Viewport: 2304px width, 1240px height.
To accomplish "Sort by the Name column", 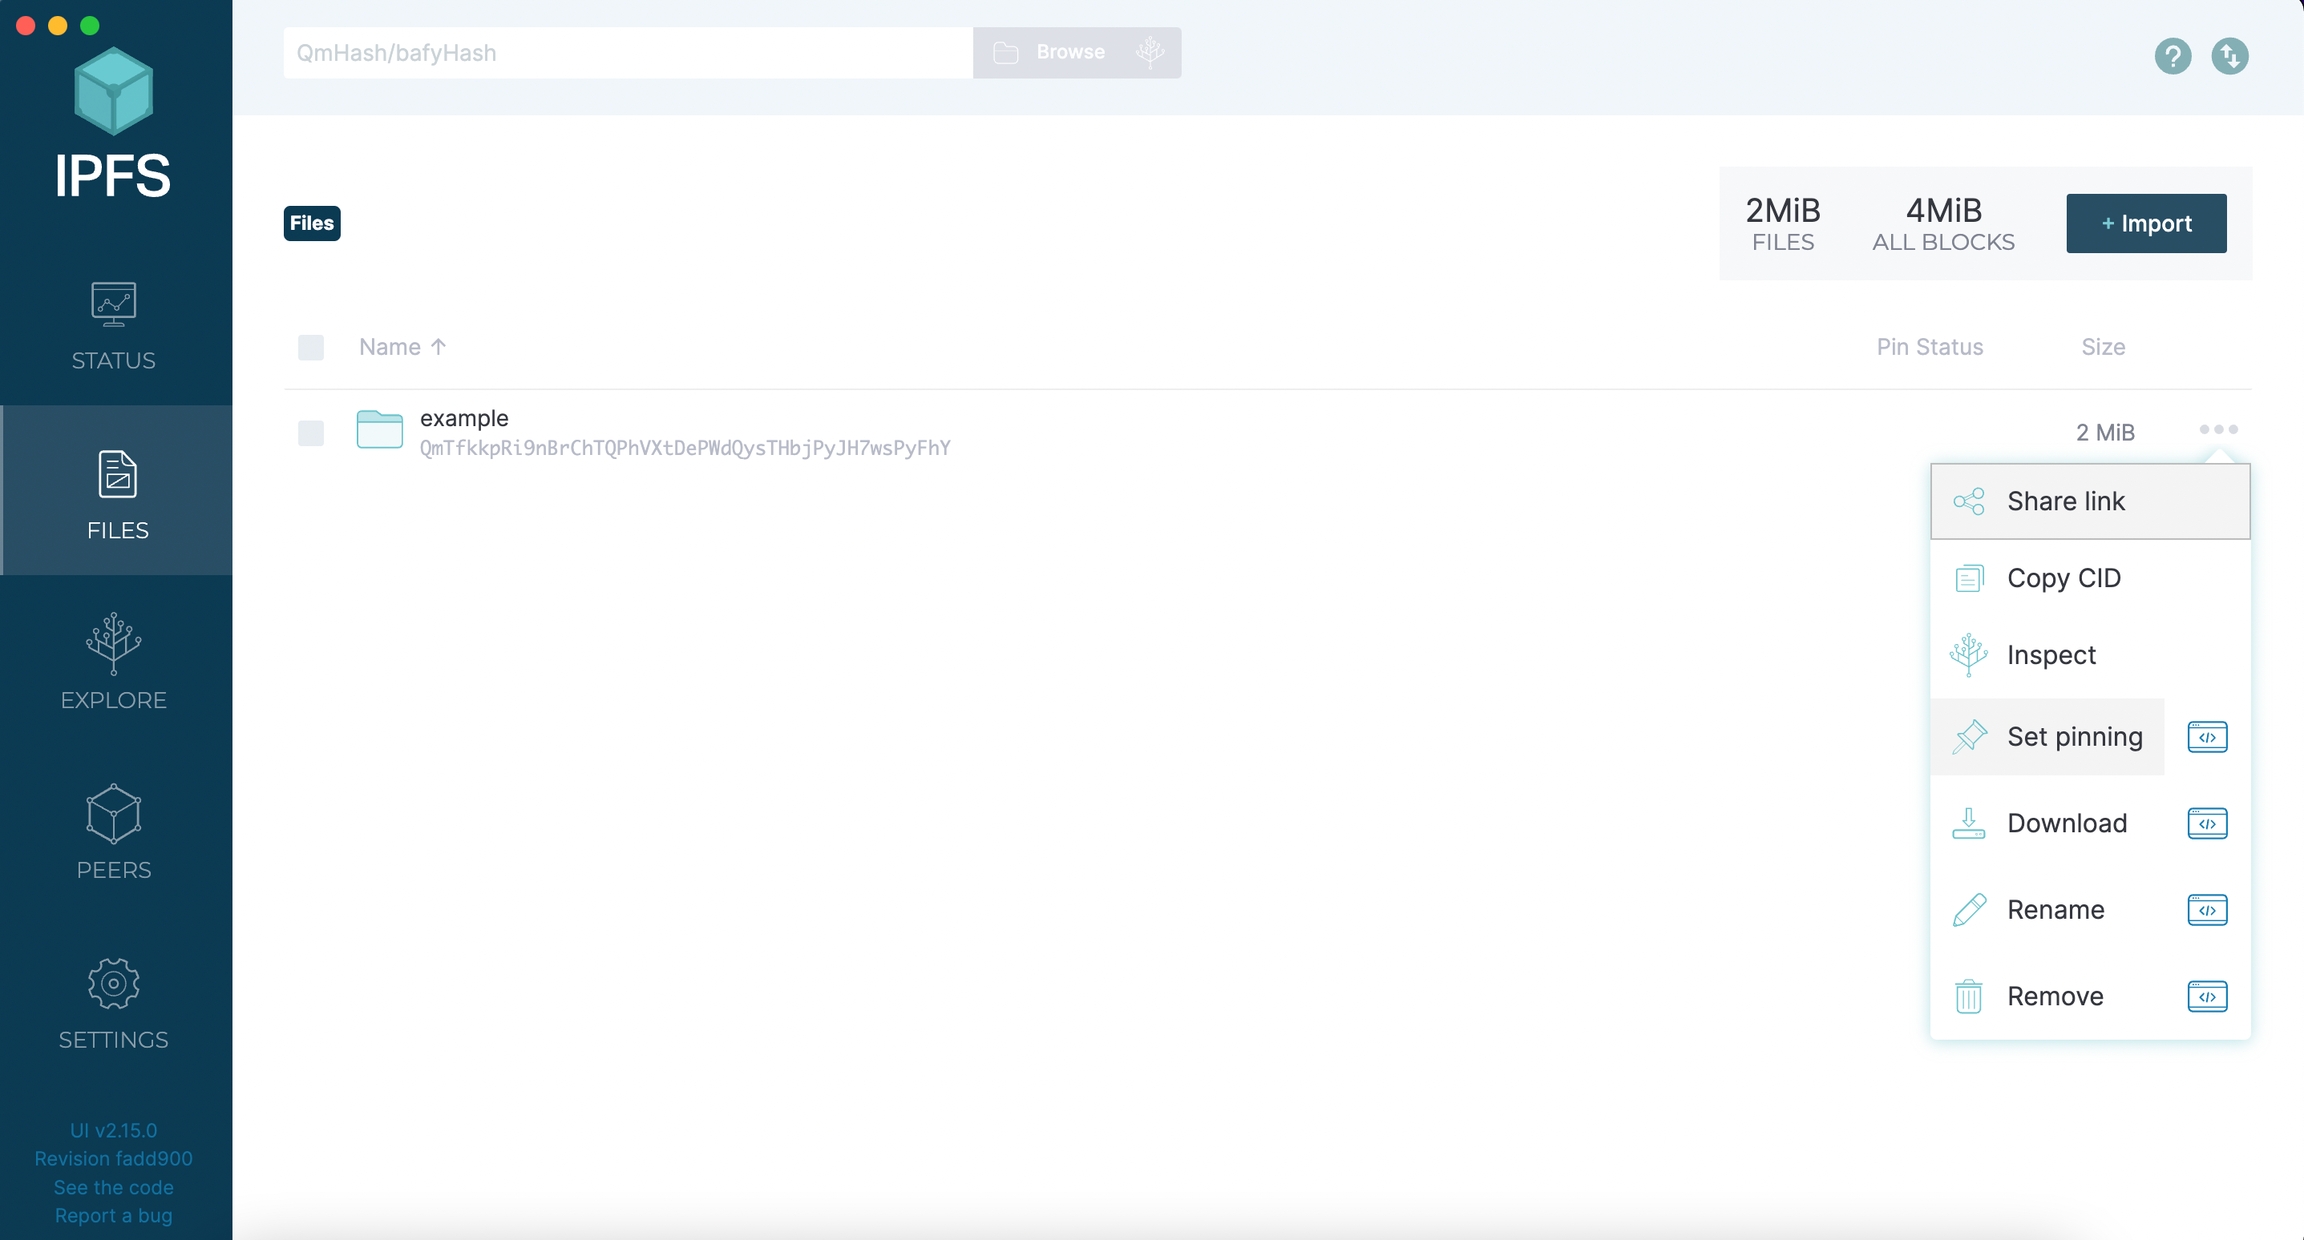I will click(x=402, y=347).
